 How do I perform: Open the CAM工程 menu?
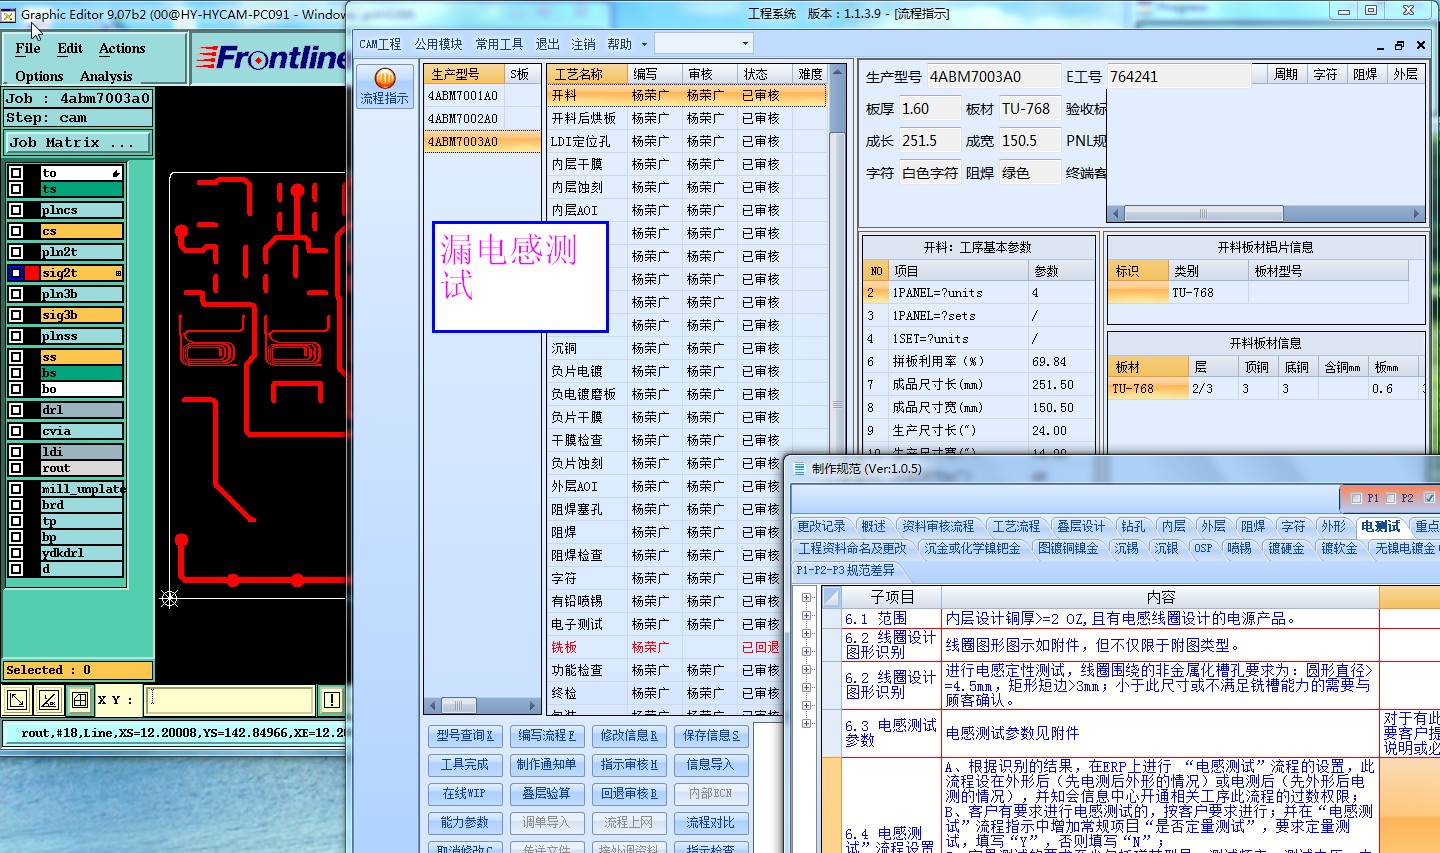pyautogui.click(x=380, y=44)
